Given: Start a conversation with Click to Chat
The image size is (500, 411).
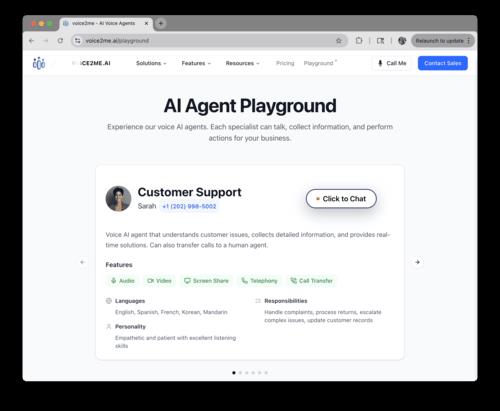Looking at the screenshot, I should click(x=341, y=199).
